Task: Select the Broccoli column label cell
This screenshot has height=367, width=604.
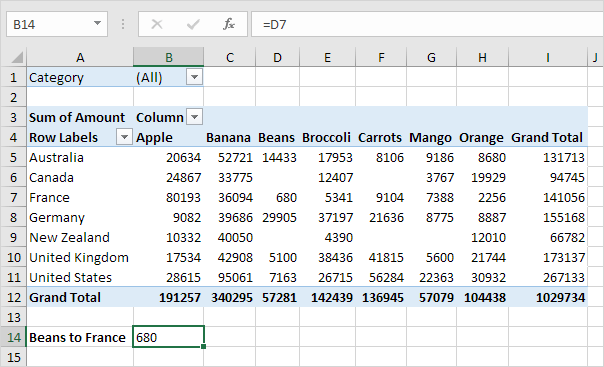Action: coord(327,137)
